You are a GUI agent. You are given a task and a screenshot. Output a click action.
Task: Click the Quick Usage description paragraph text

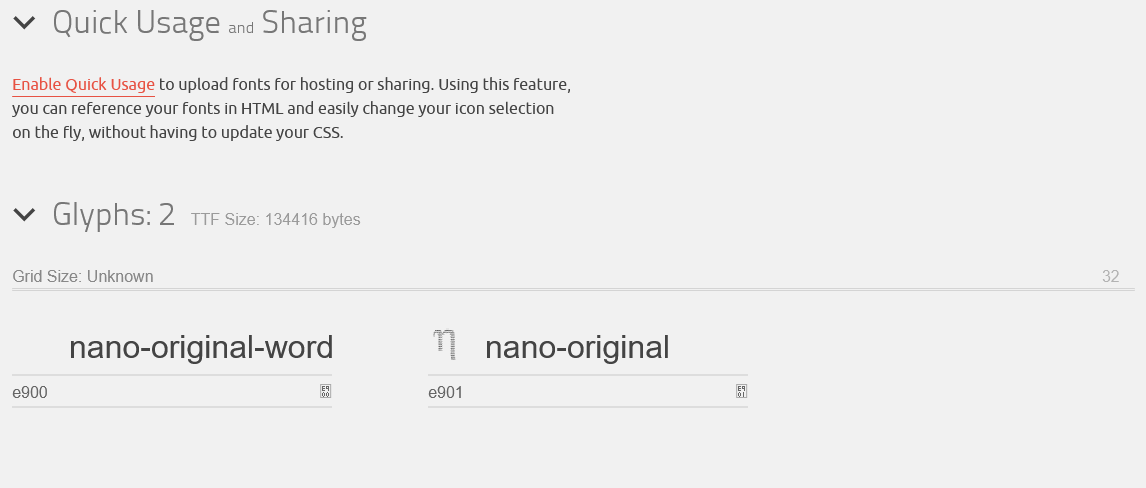click(x=292, y=109)
